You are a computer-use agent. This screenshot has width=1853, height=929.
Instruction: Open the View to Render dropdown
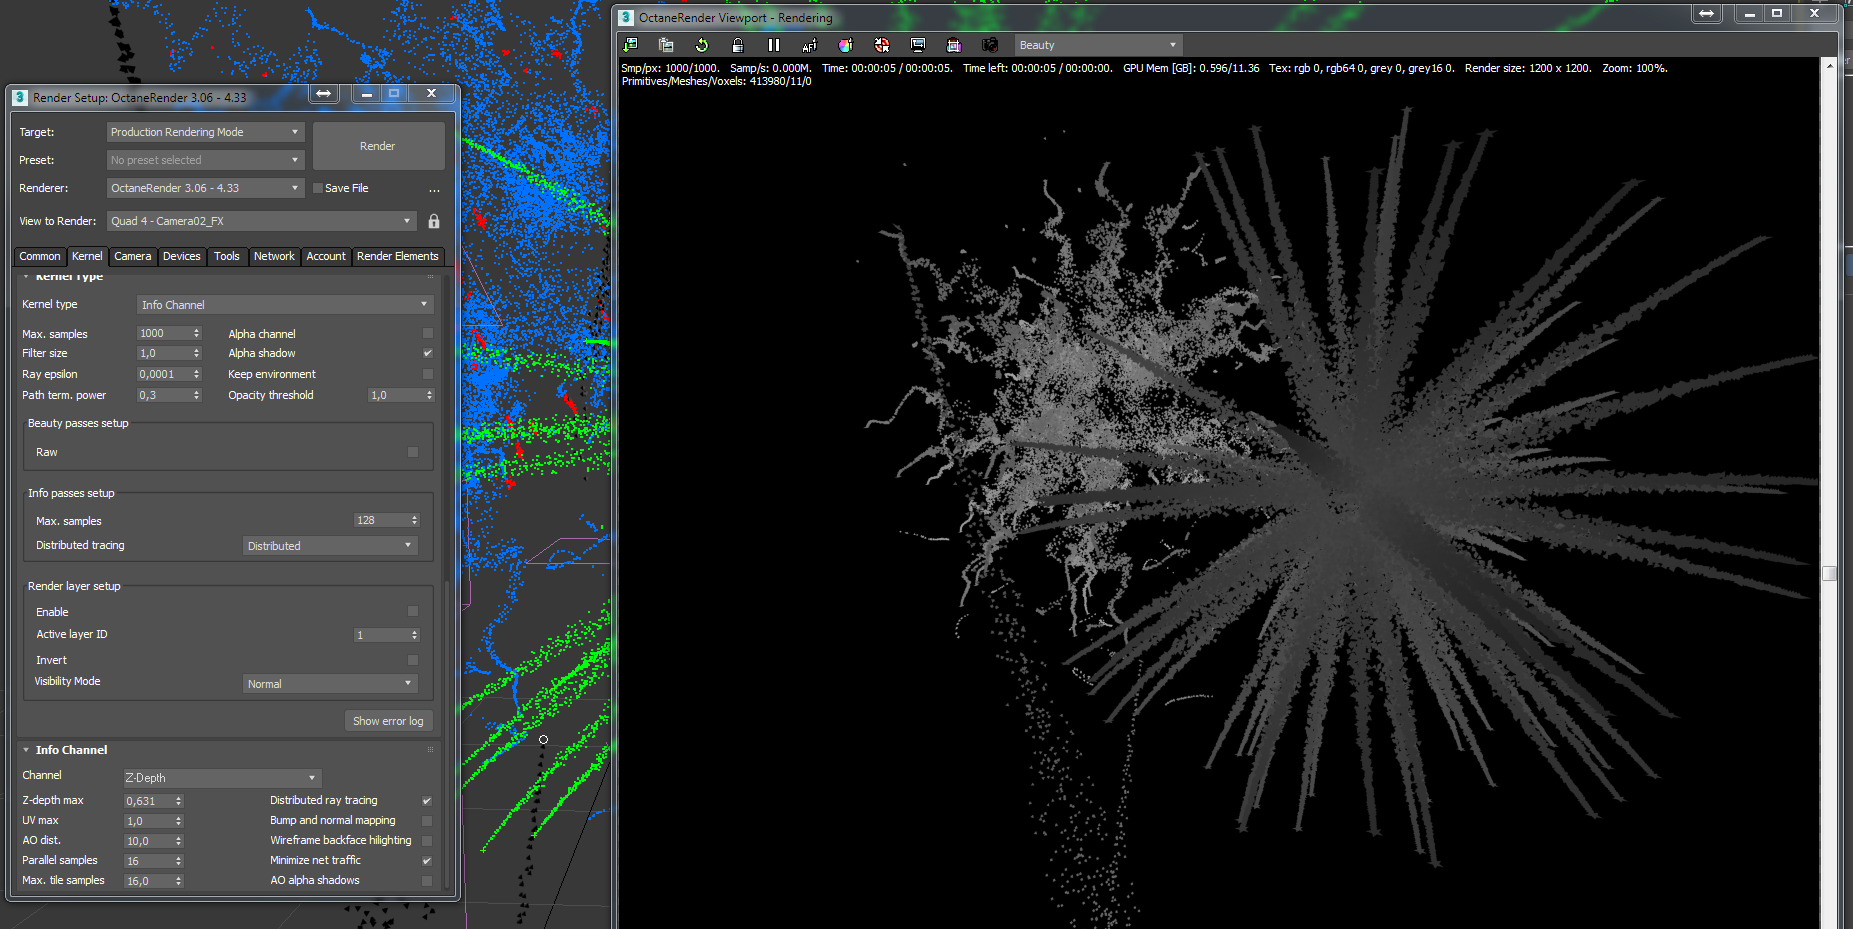click(x=261, y=221)
